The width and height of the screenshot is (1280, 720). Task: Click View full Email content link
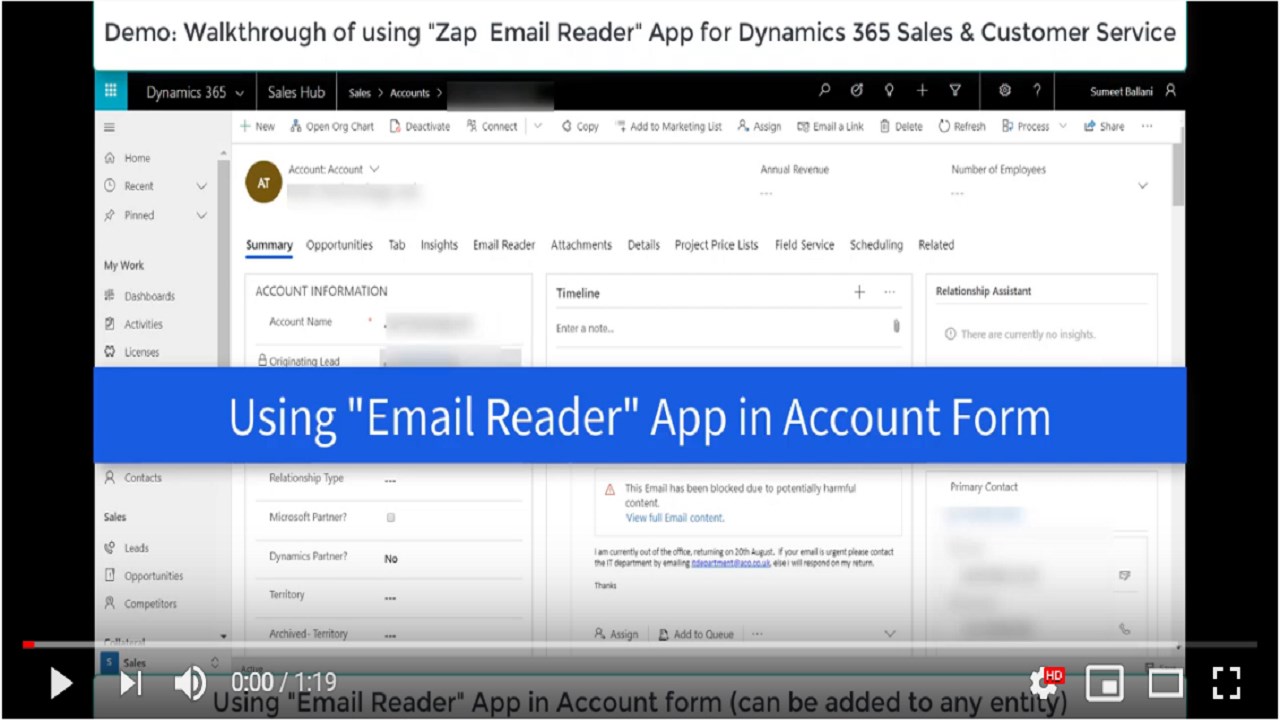pyautogui.click(x=675, y=518)
